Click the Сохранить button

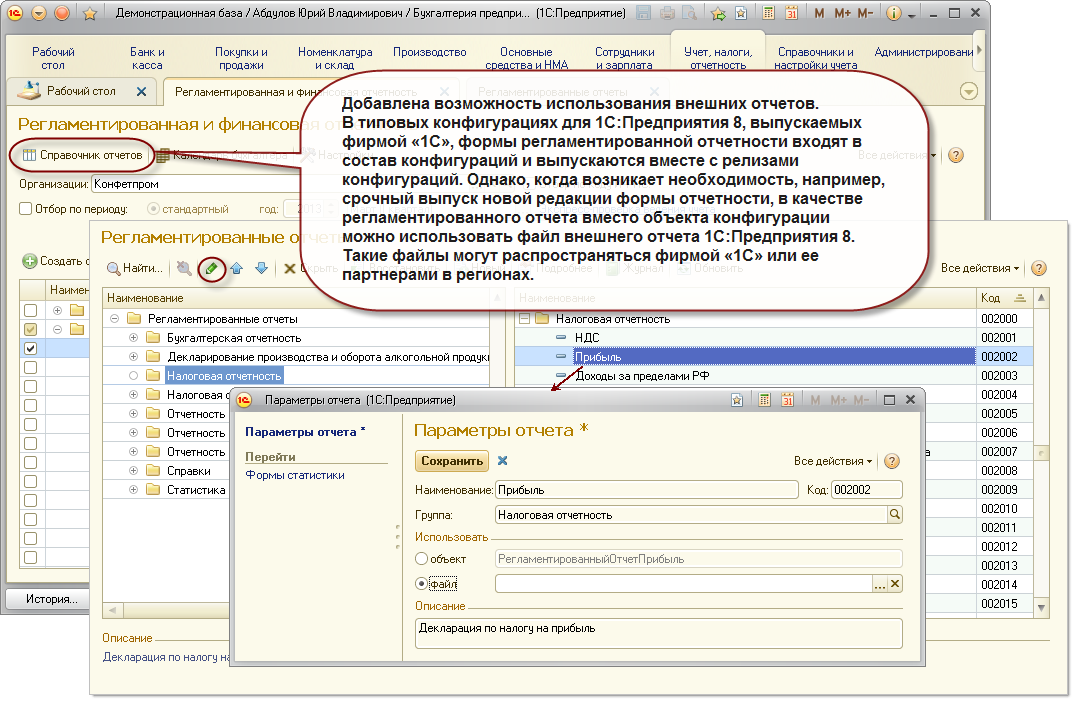[x=452, y=461]
